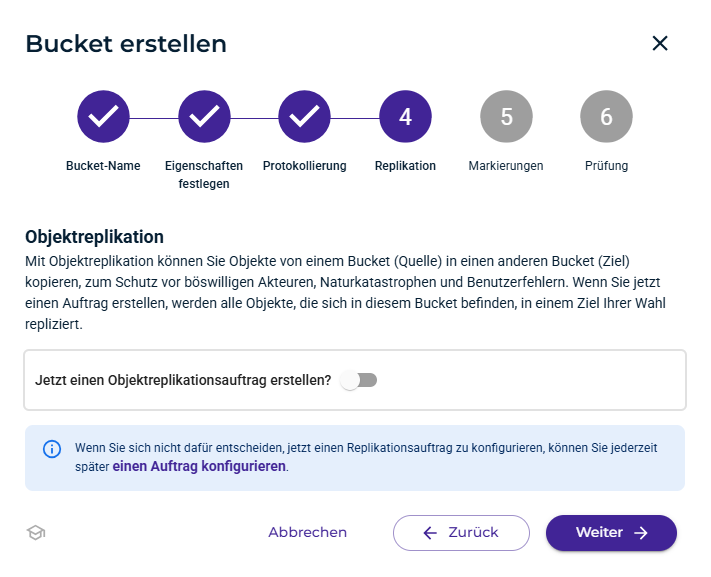The height and width of the screenshot is (577, 711).
Task: Click the Protokollierung step checkmark circle
Action: coord(304,117)
